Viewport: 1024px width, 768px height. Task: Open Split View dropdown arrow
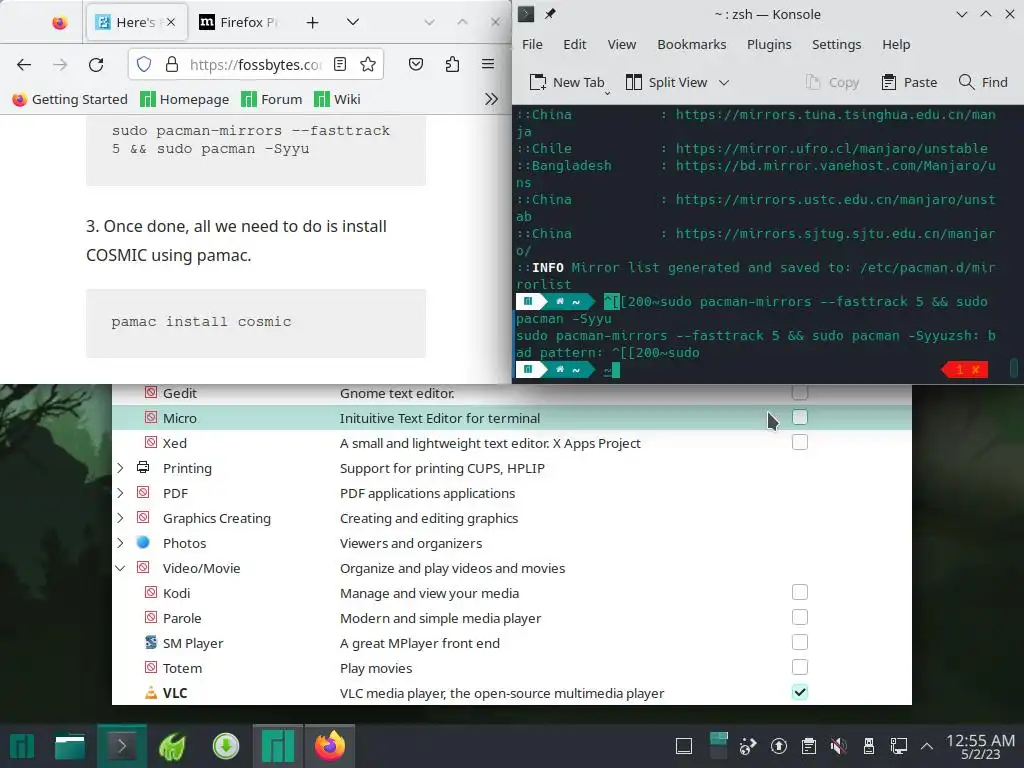[724, 82]
